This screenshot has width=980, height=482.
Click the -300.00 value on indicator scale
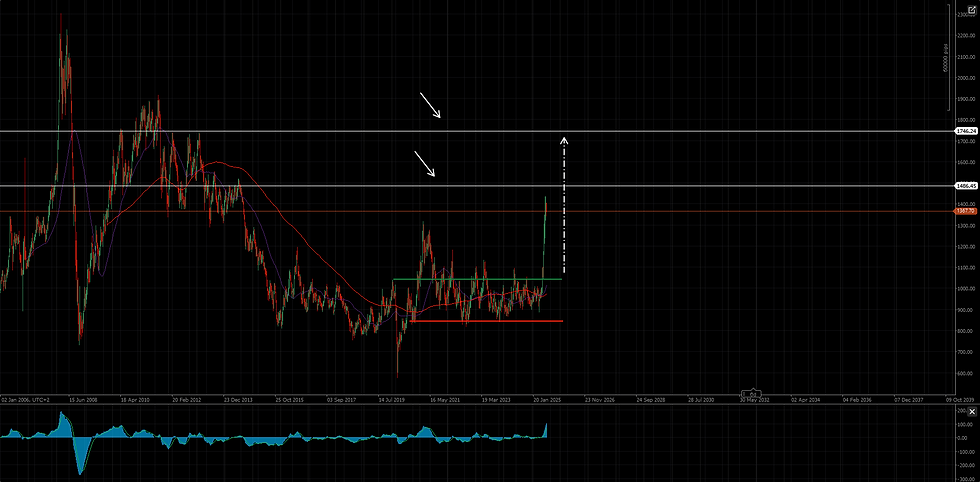coord(966,477)
